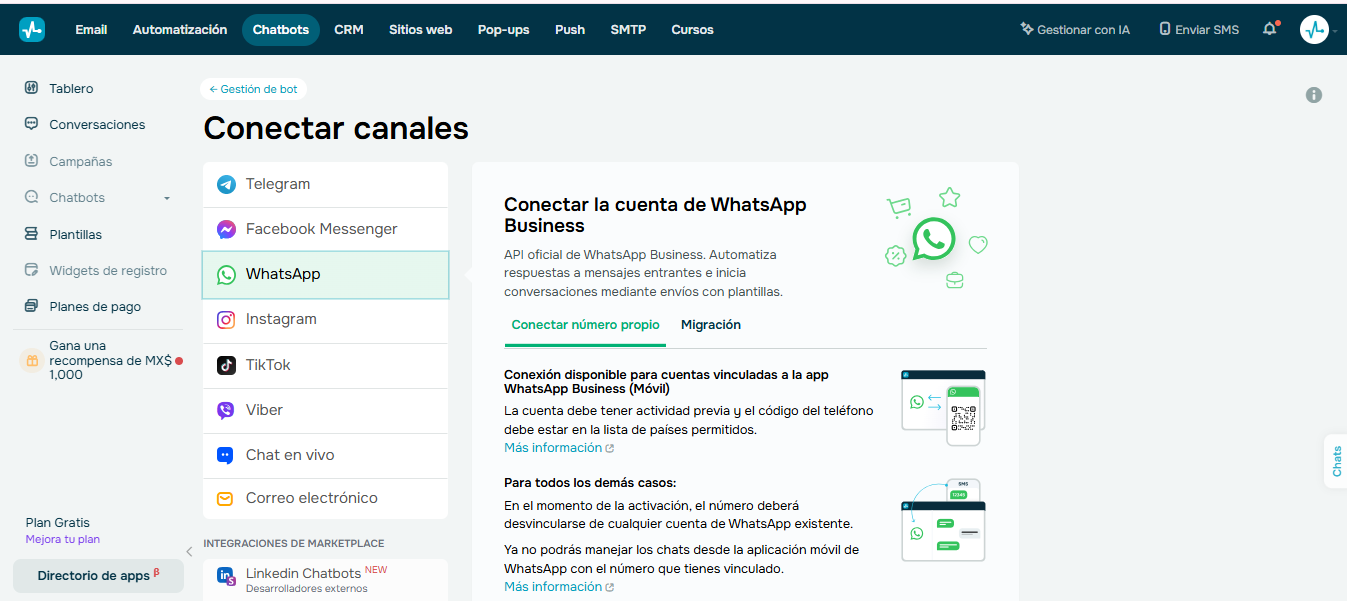Select the Correo electrónico channel row
Image resolution: width=1347 pixels, height=601 pixels.
click(326, 498)
